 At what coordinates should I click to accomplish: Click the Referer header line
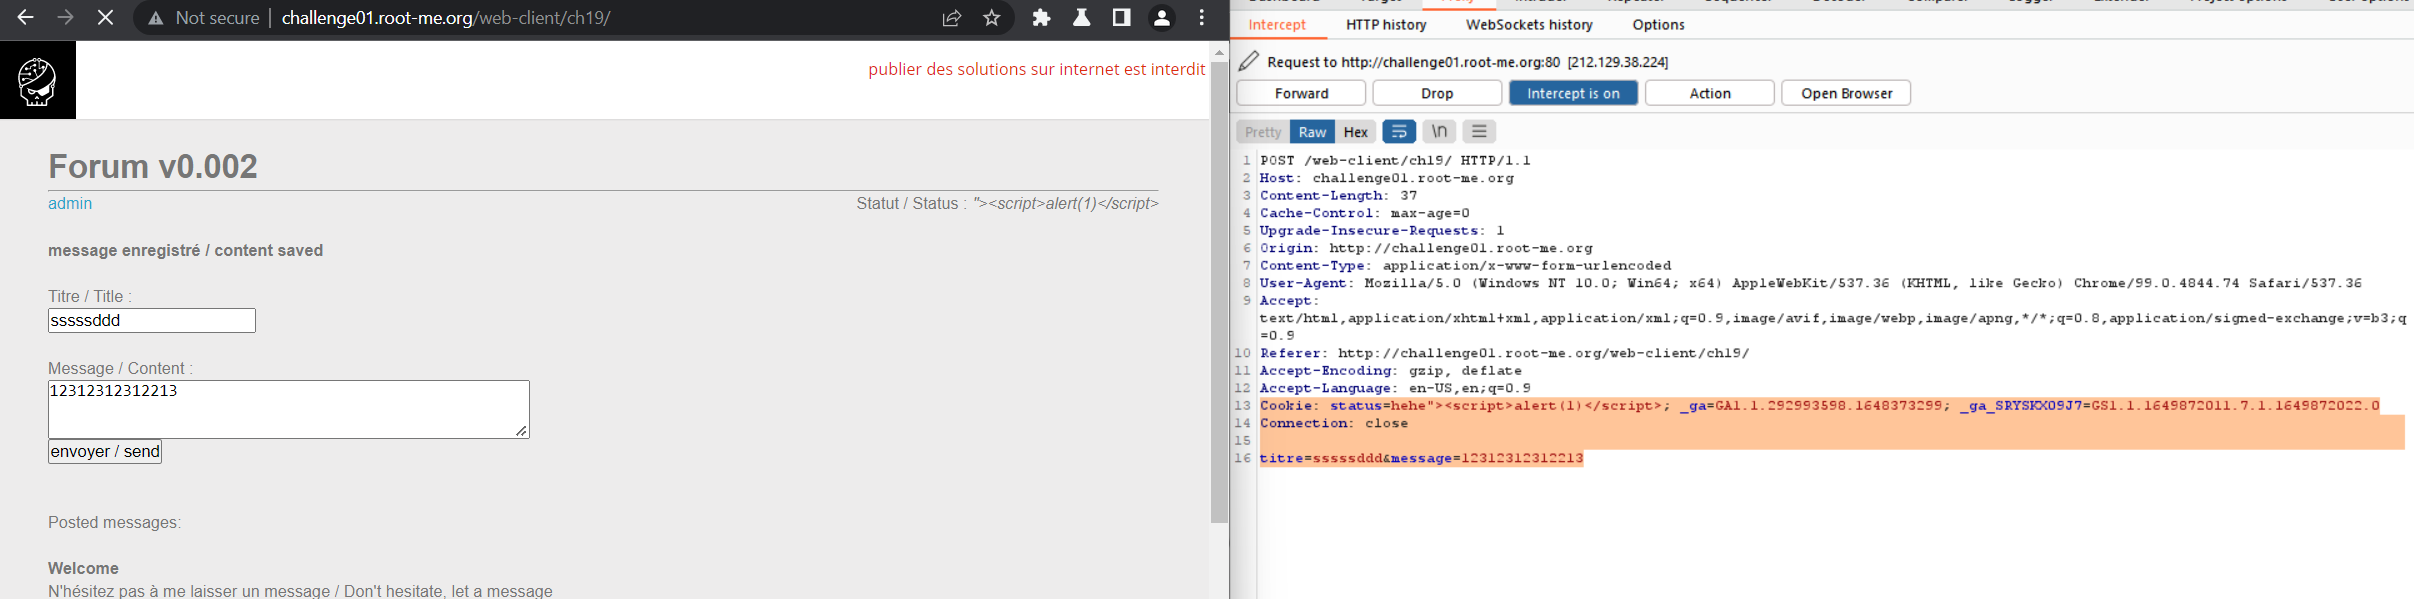tap(1505, 353)
